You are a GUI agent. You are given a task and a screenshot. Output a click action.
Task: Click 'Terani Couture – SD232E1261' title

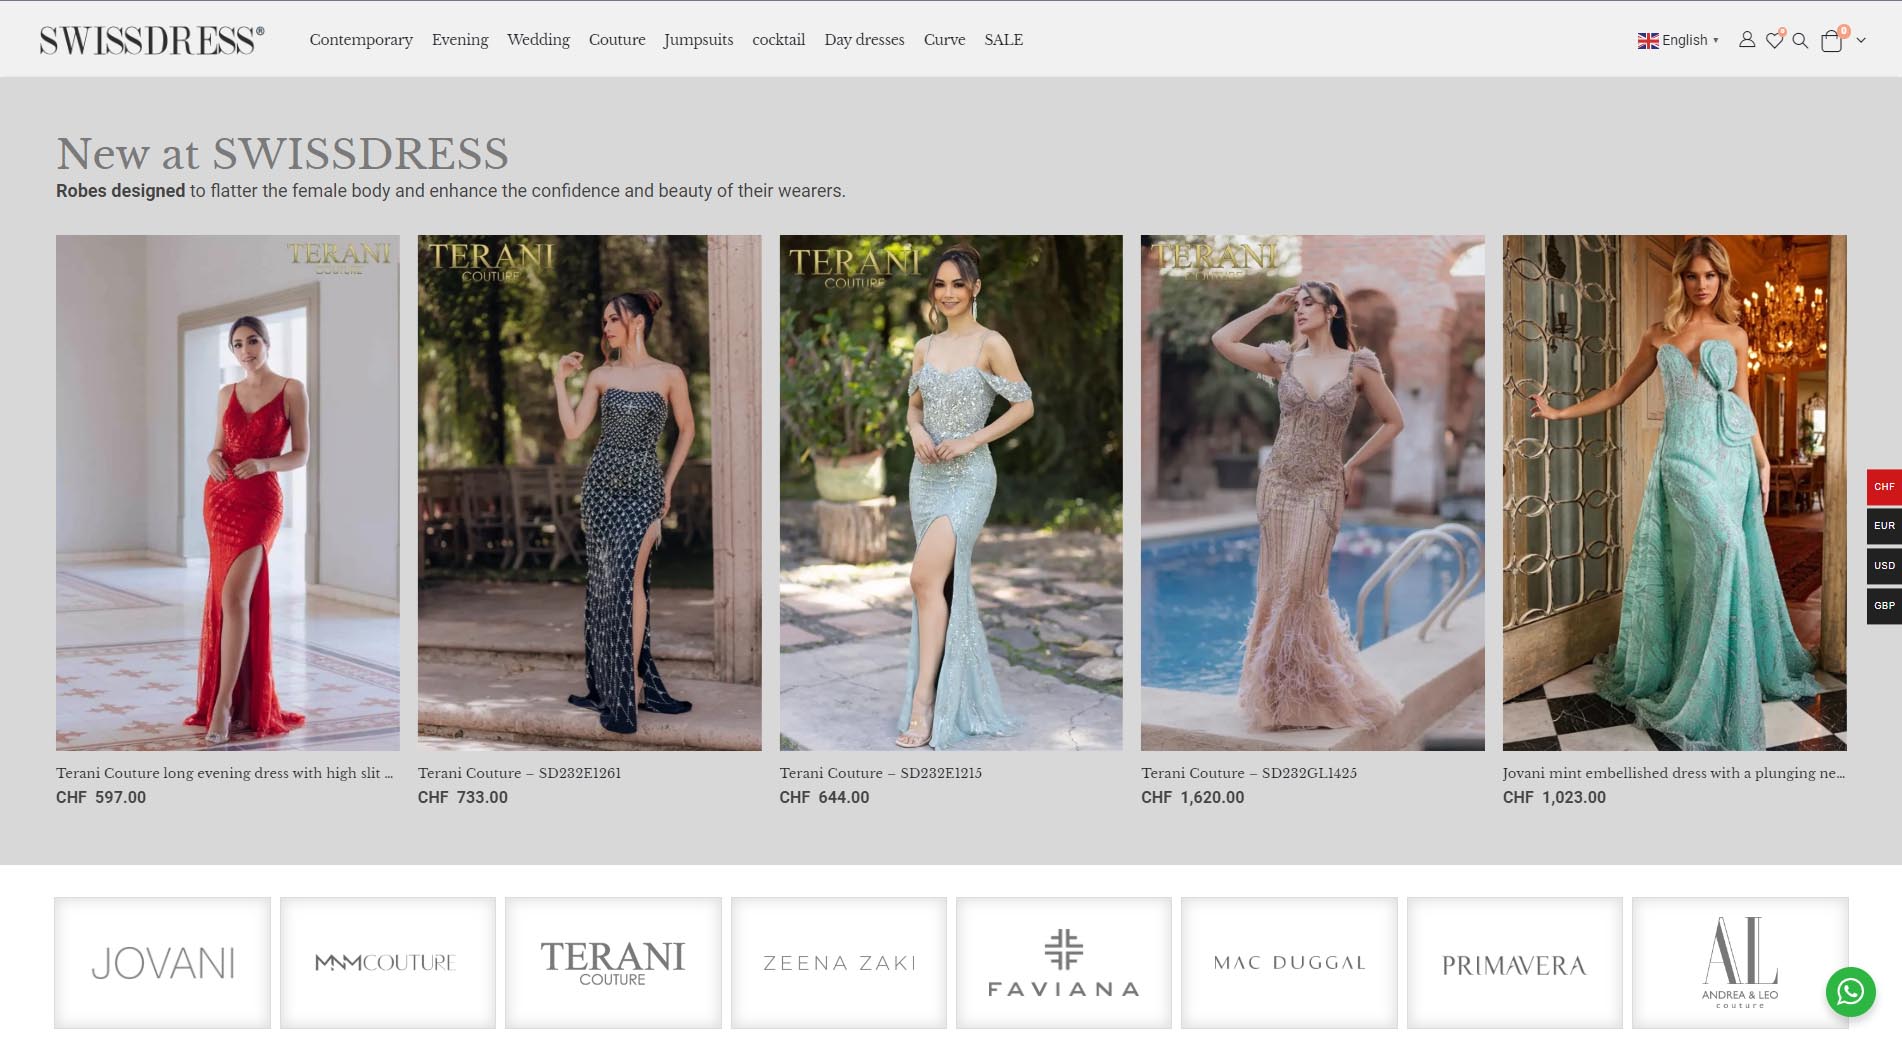click(x=520, y=773)
